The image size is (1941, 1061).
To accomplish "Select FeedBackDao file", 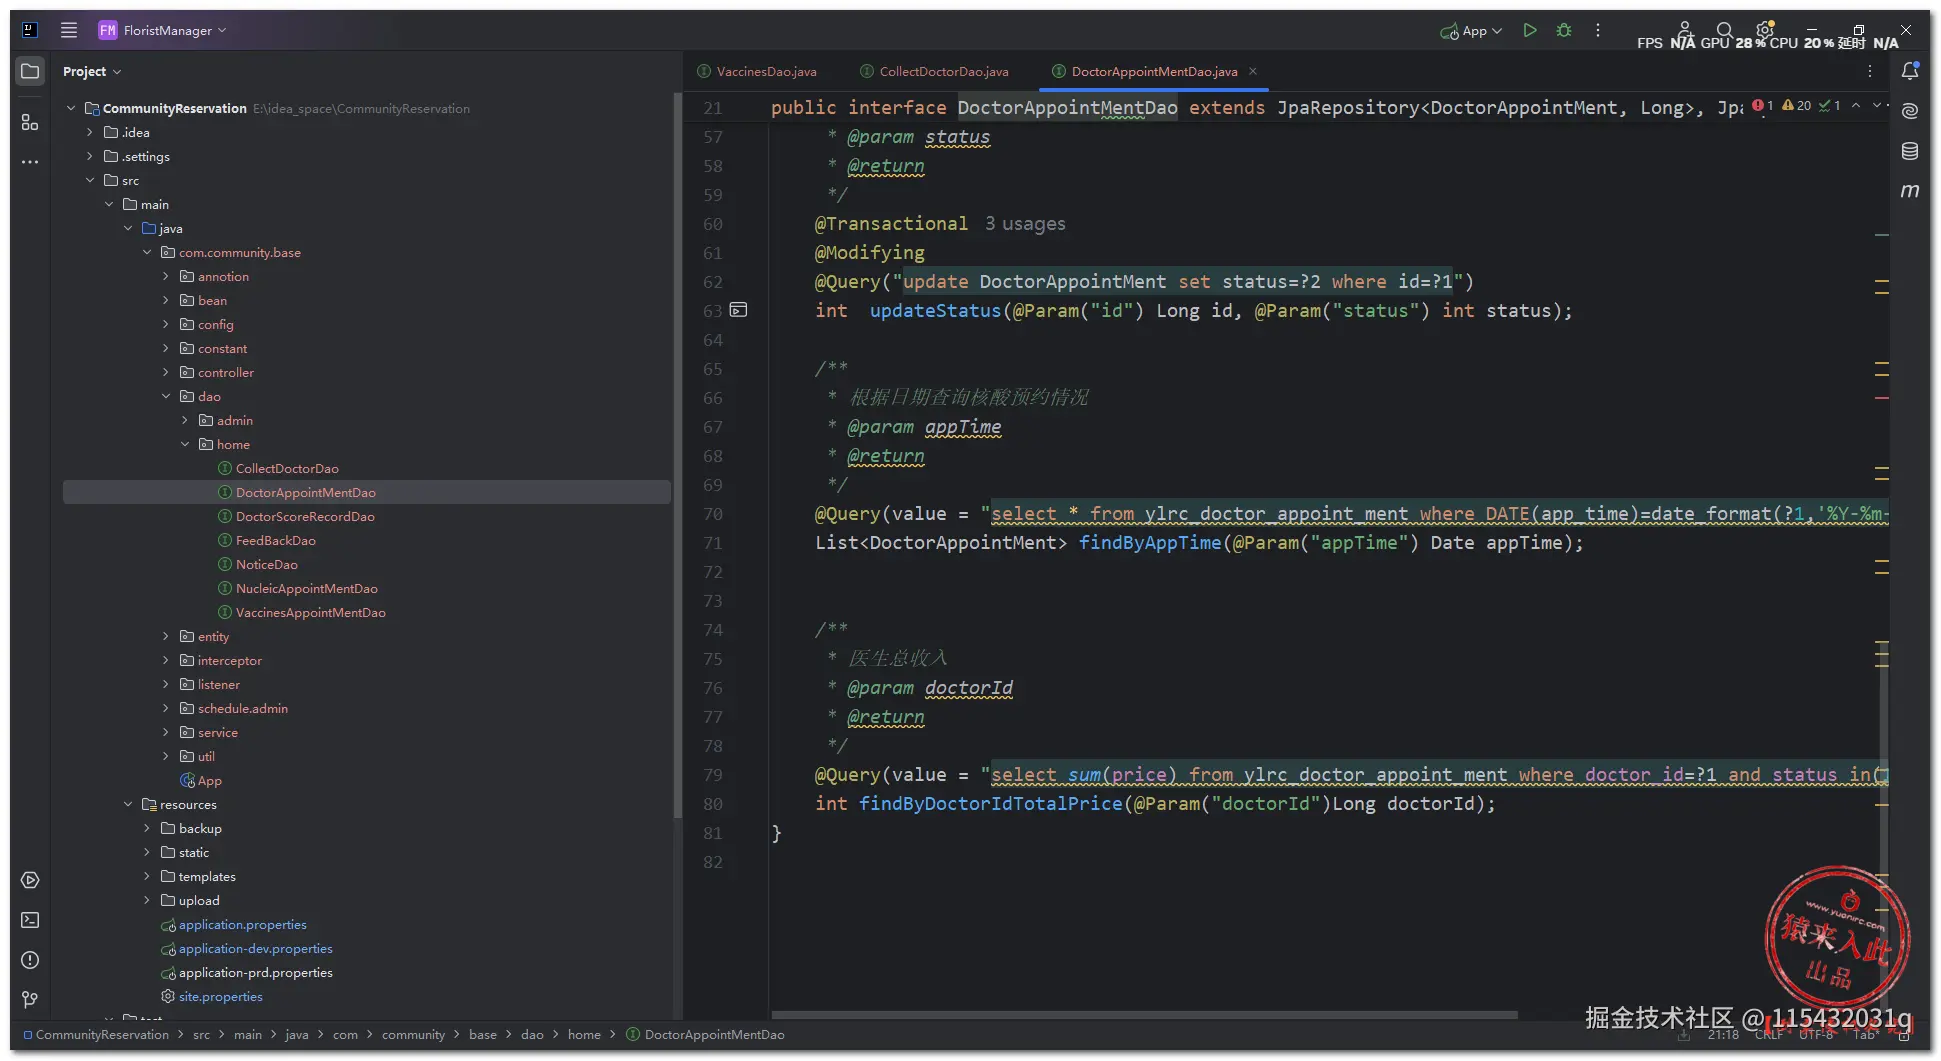I will click(x=275, y=540).
